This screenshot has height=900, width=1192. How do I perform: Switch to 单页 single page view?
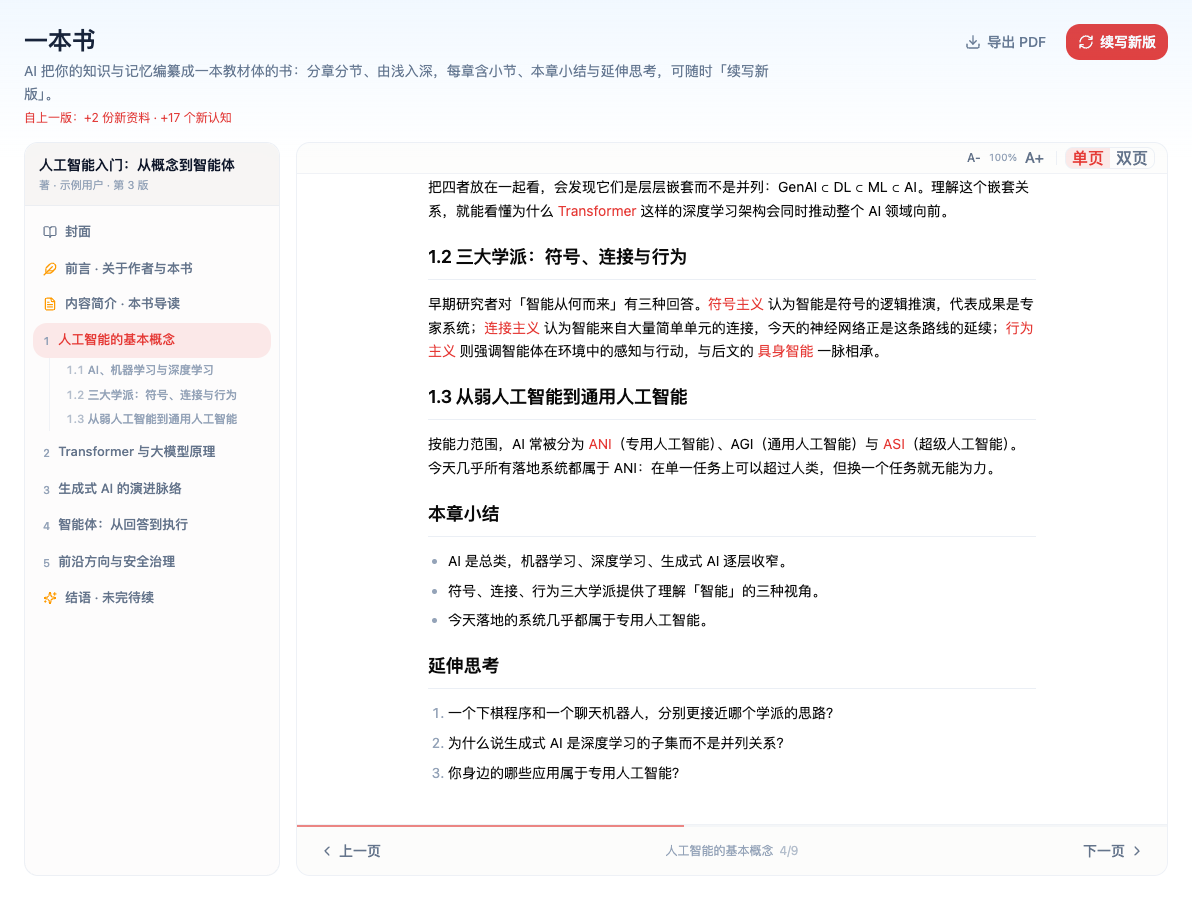(1087, 158)
